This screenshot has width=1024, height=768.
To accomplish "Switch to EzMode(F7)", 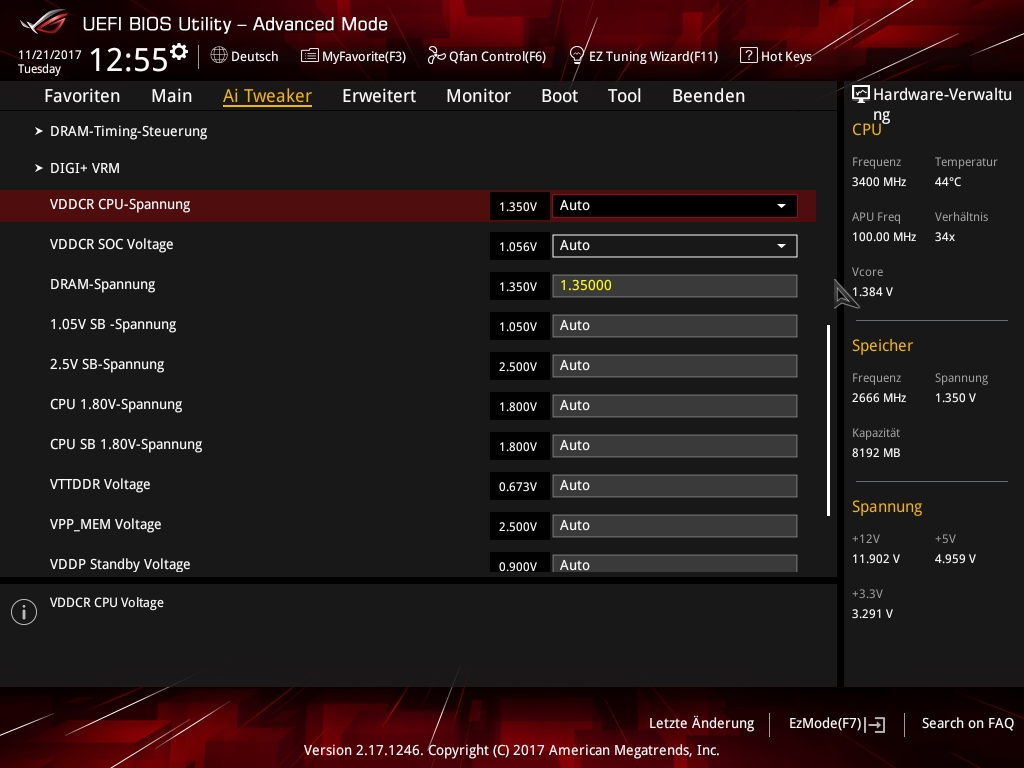I will [x=836, y=723].
